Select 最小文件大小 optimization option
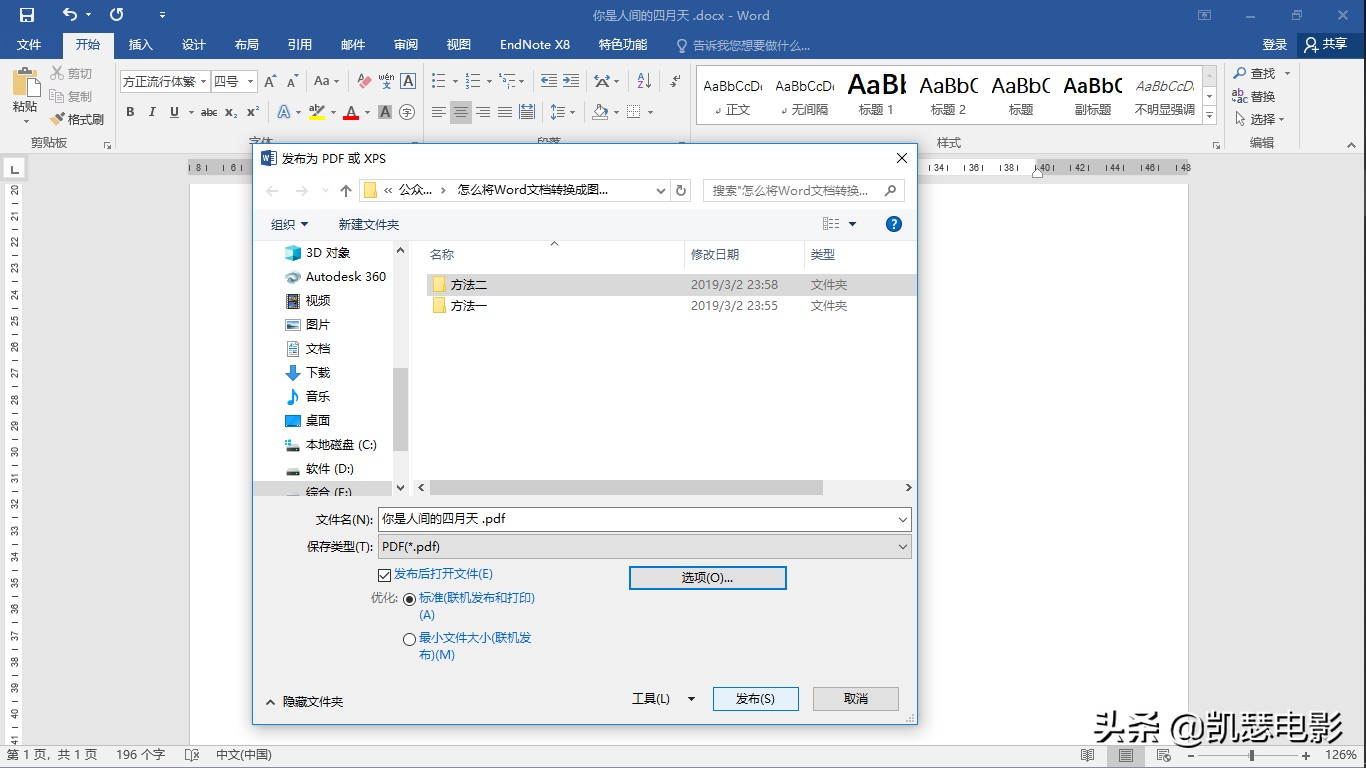Viewport: 1366px width, 768px height. pos(409,638)
